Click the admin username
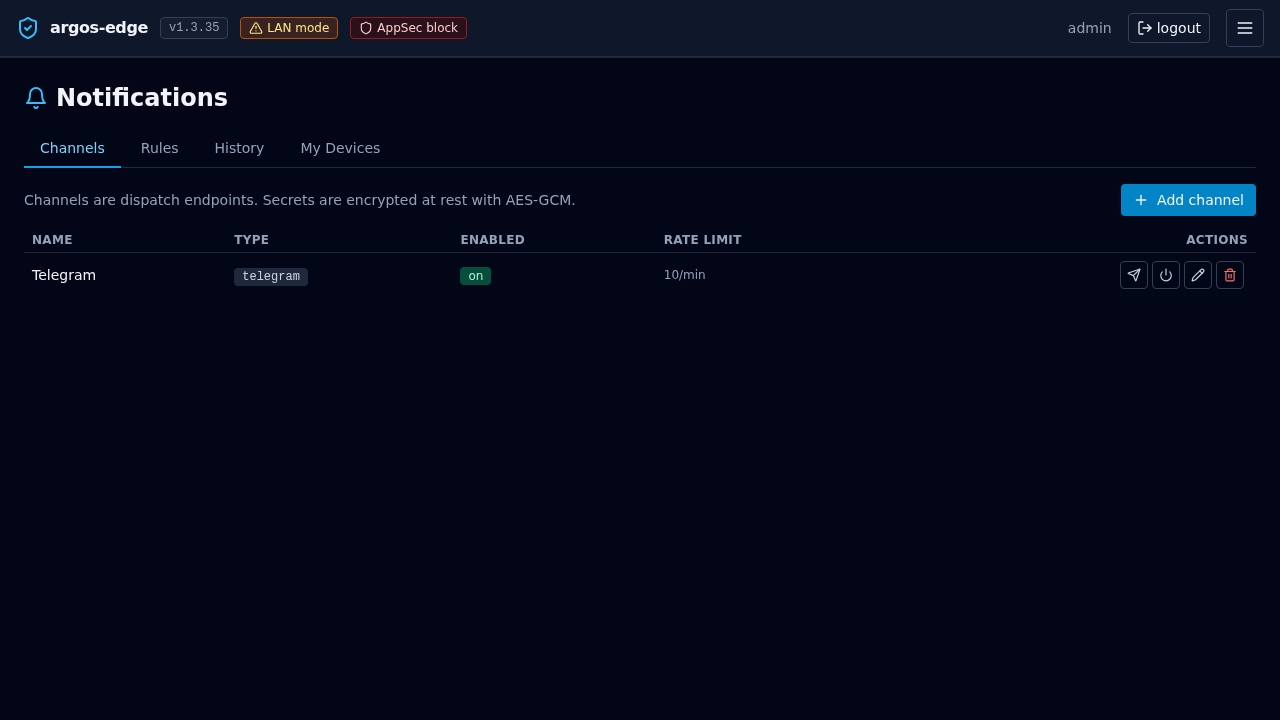The height and width of the screenshot is (720, 1280). point(1089,28)
